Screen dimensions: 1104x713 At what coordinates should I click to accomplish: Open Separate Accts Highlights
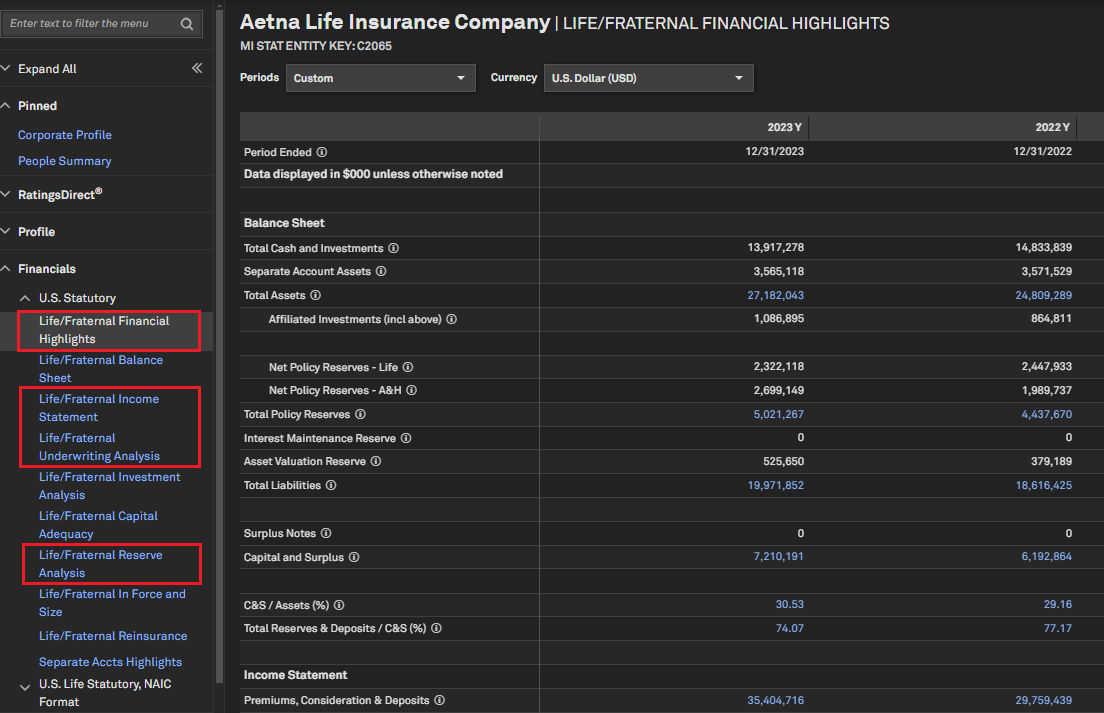[x=110, y=662]
